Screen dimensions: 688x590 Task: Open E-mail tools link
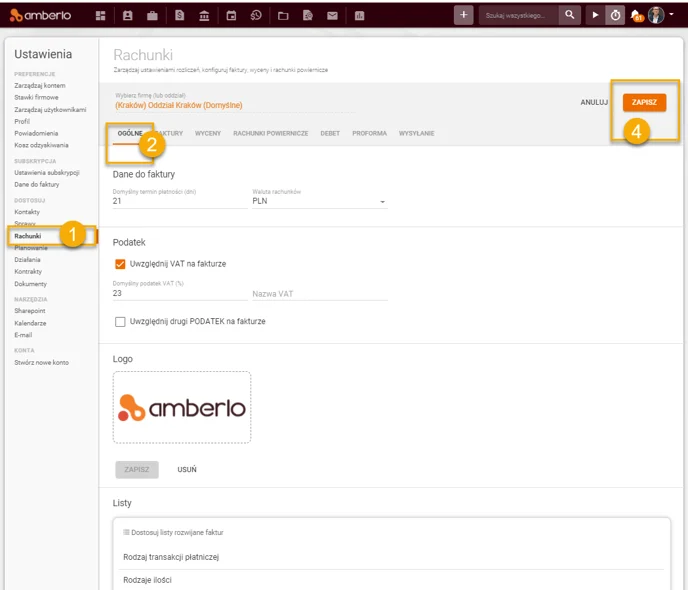pyautogui.click(x=23, y=335)
